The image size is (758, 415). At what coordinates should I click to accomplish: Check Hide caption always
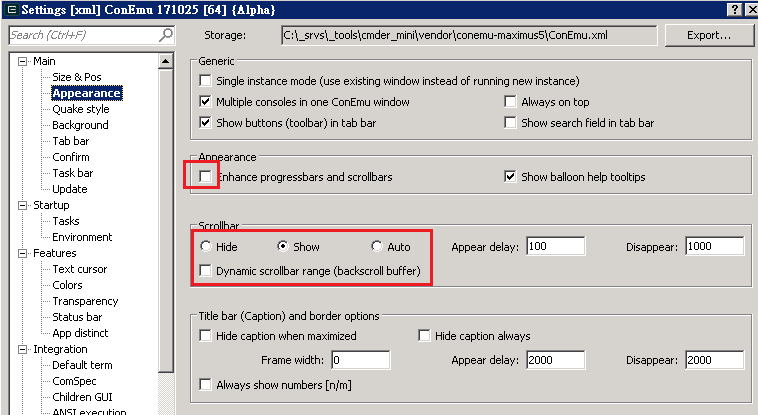coord(424,335)
